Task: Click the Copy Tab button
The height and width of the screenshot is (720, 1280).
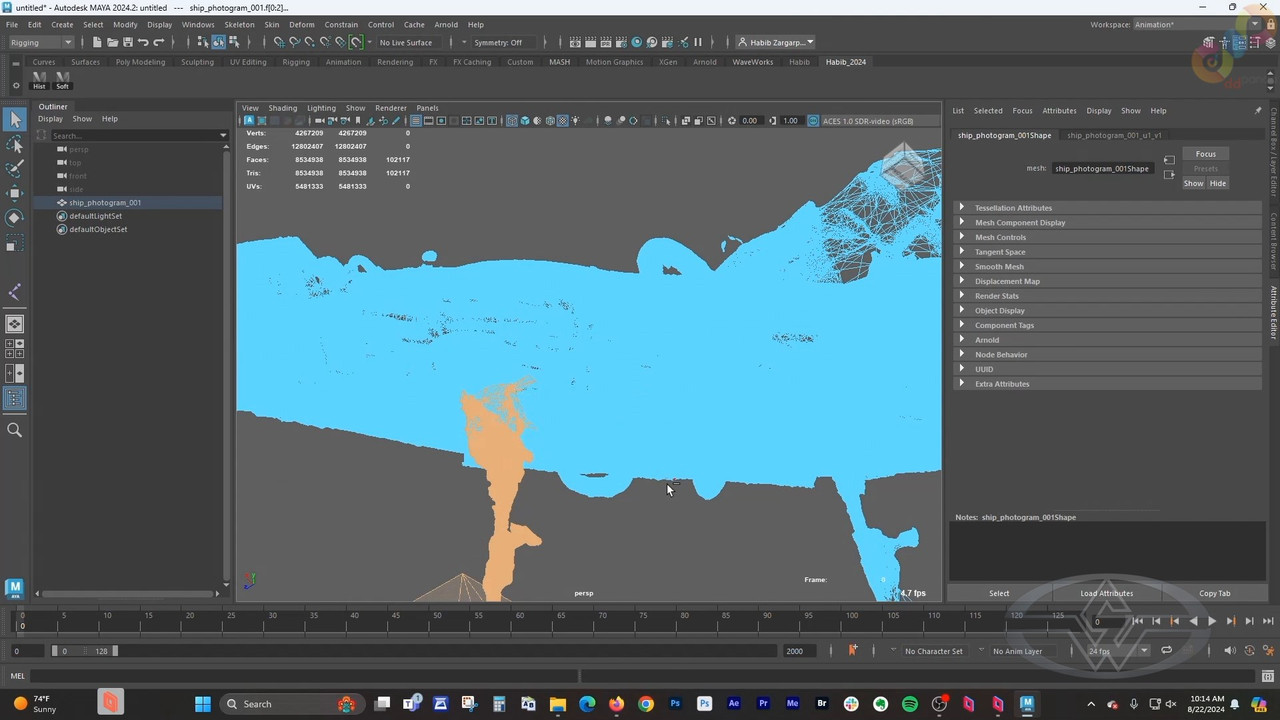Action: (x=1215, y=593)
